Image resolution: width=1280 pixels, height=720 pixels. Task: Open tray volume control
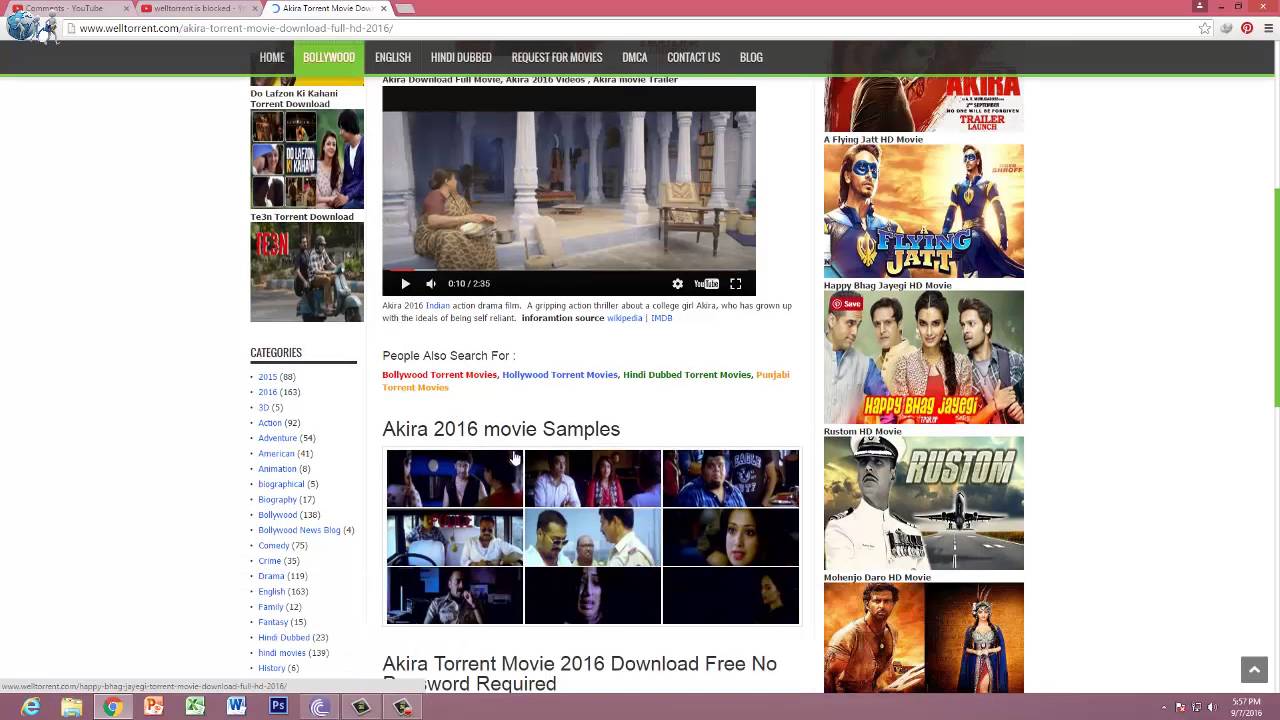(x=1213, y=707)
